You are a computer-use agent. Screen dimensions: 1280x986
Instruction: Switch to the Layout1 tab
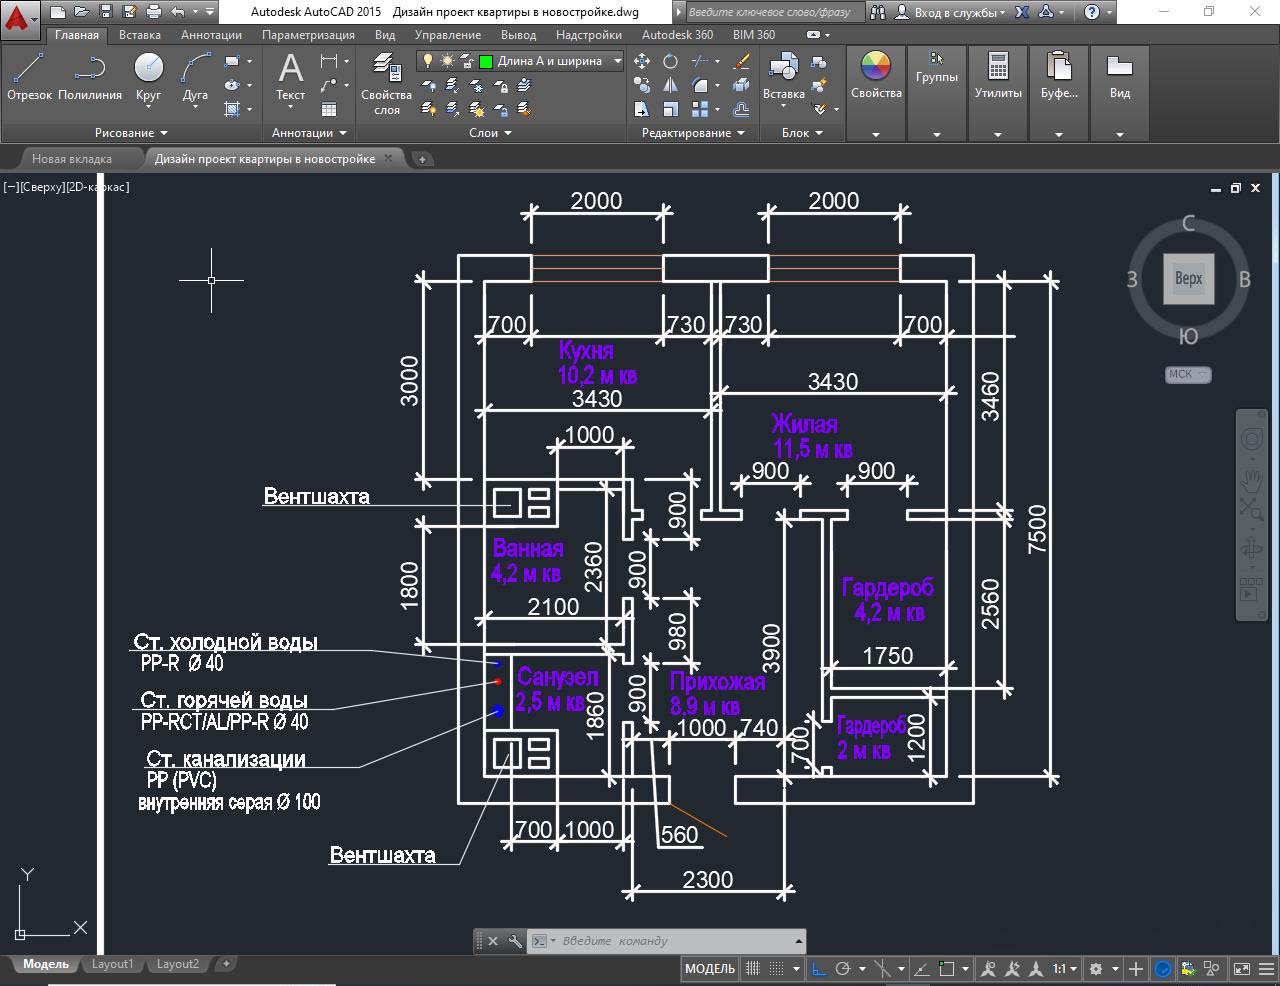coord(112,964)
